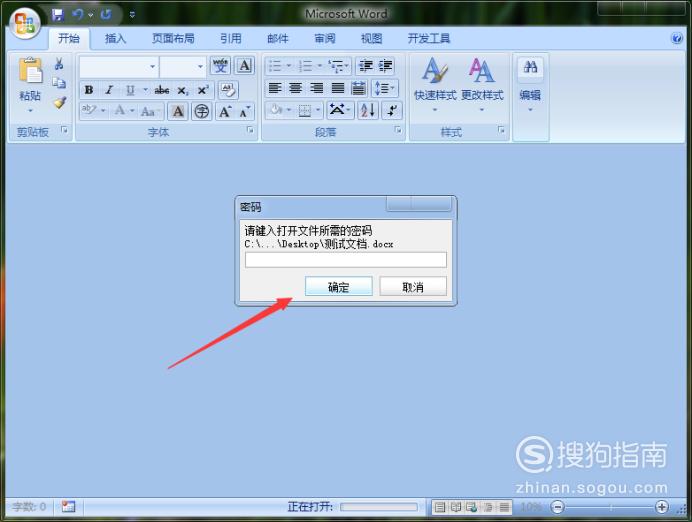Save document via Quick Access icon

tap(57, 15)
